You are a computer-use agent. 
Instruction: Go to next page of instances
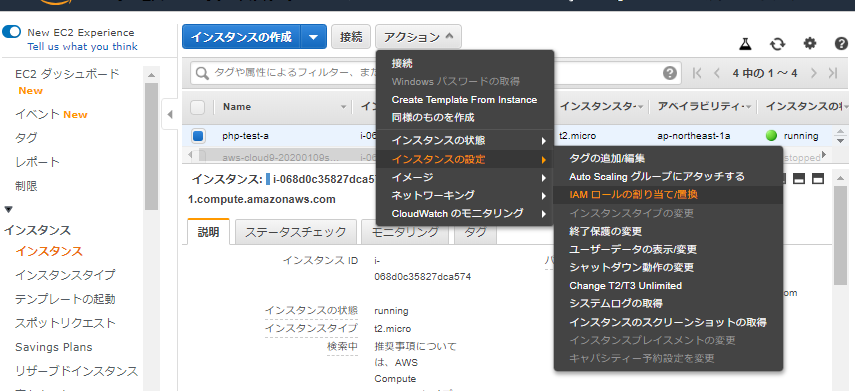point(814,73)
